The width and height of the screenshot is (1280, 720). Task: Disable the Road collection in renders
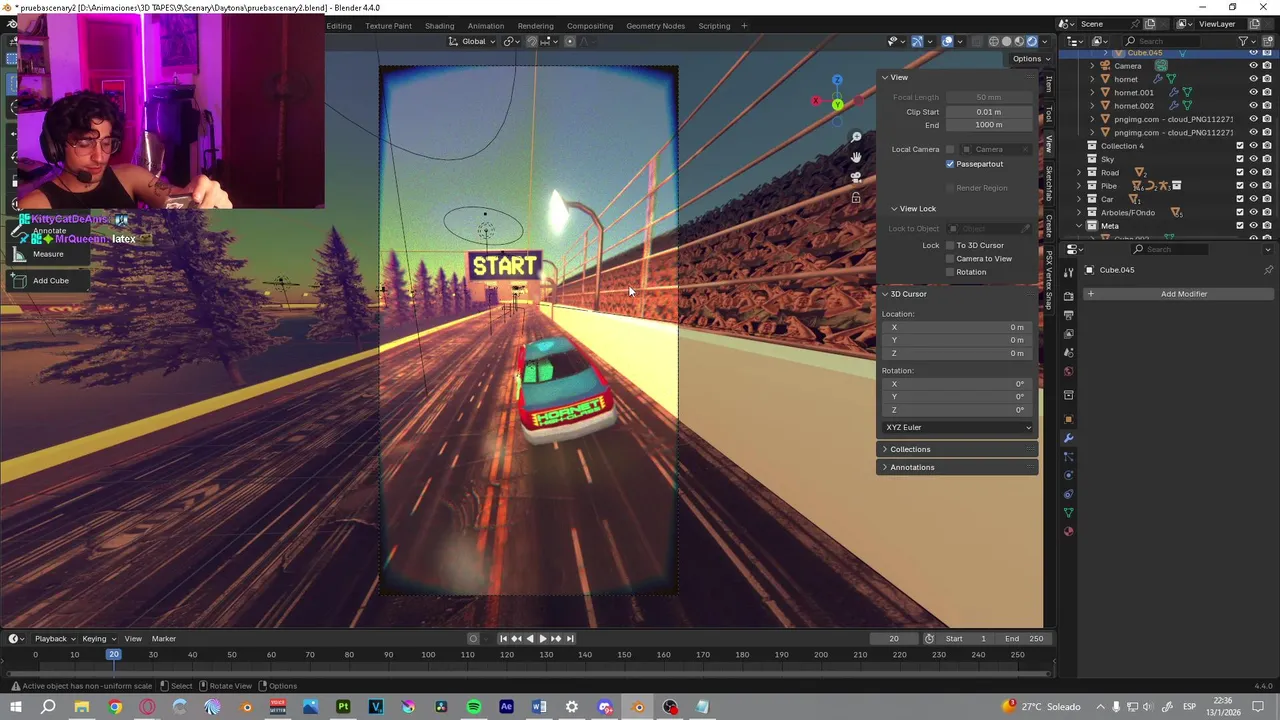pos(1267,172)
